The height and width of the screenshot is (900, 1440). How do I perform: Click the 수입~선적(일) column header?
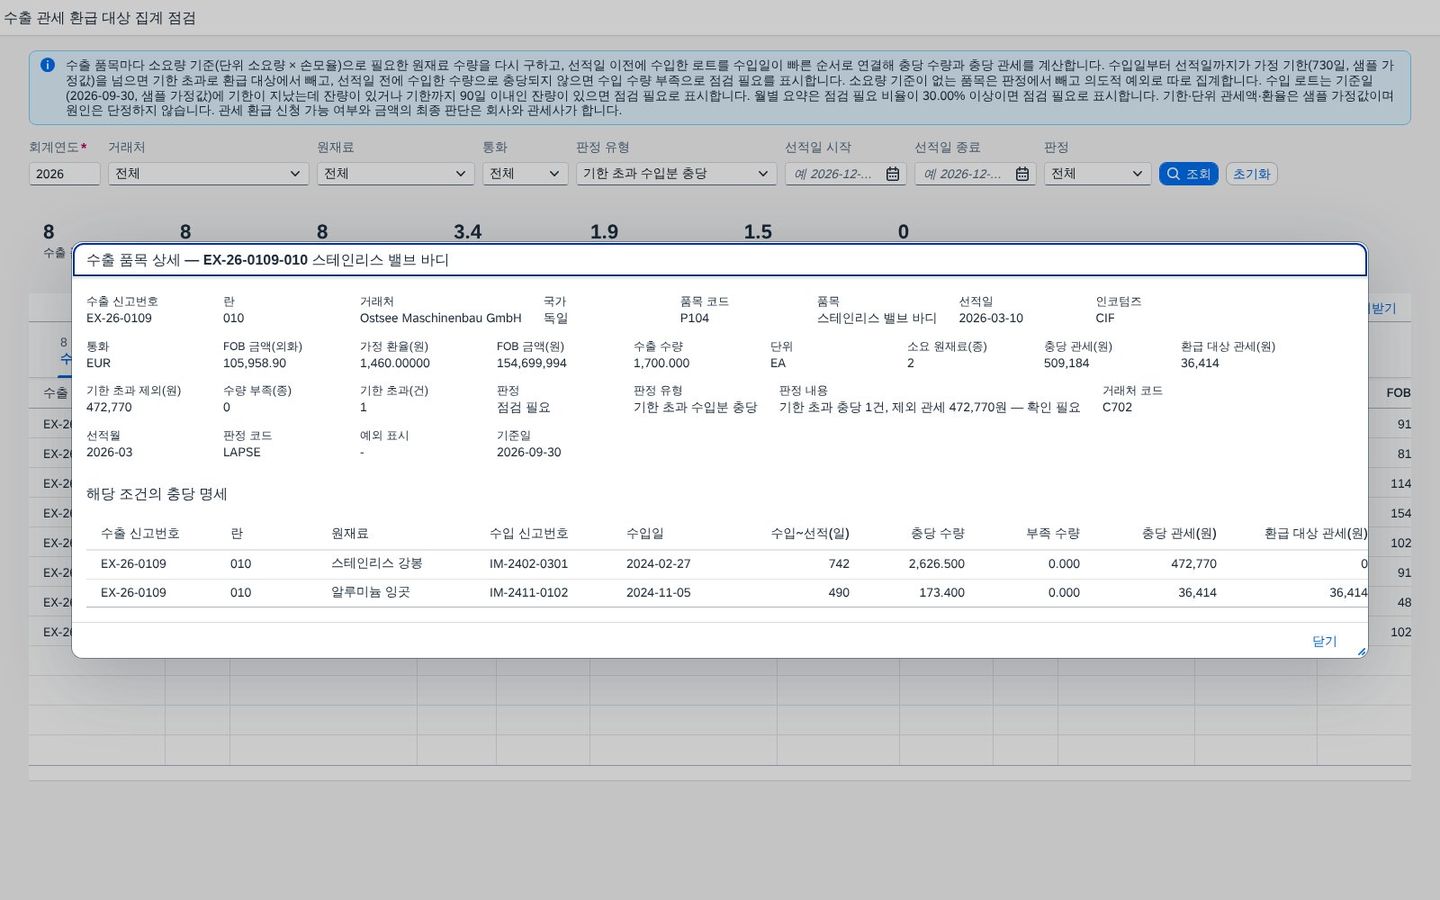click(x=809, y=534)
